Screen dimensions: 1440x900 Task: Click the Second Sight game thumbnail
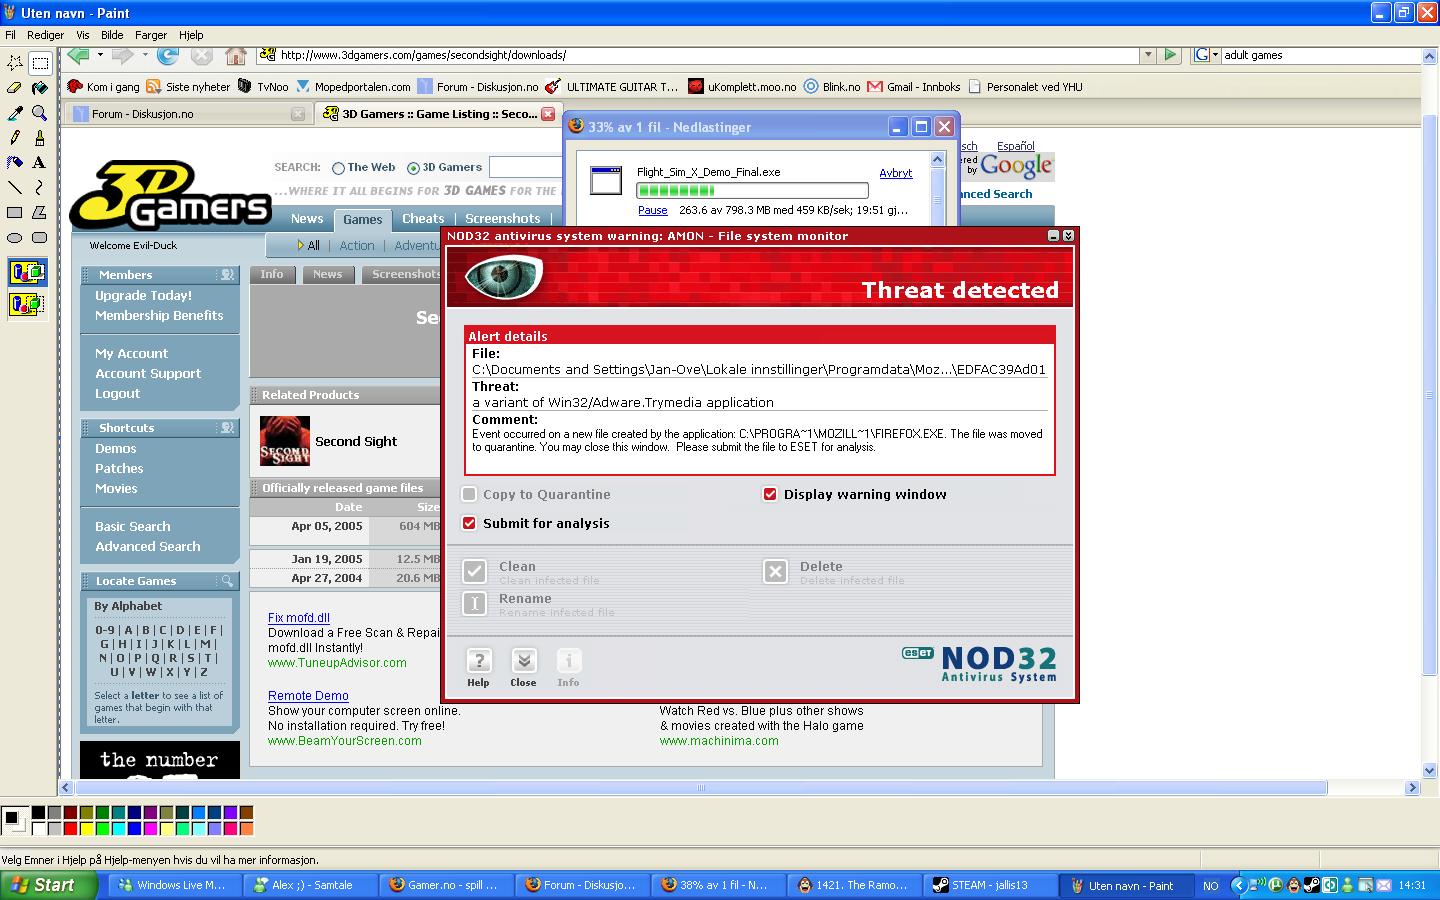click(x=285, y=441)
